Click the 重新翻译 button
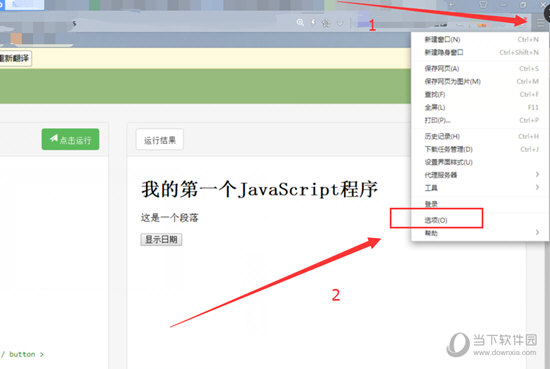Image resolution: width=550 pixels, height=369 pixels. click(x=15, y=58)
